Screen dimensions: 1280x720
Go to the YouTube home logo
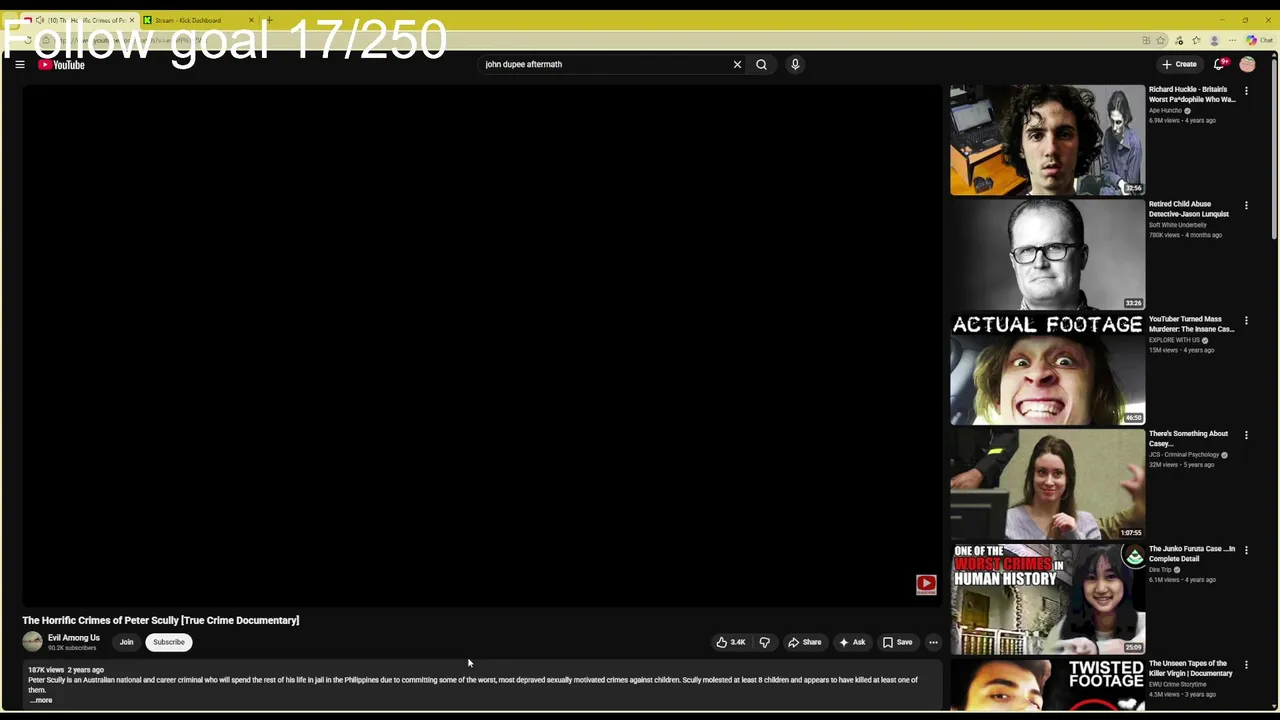61,65
